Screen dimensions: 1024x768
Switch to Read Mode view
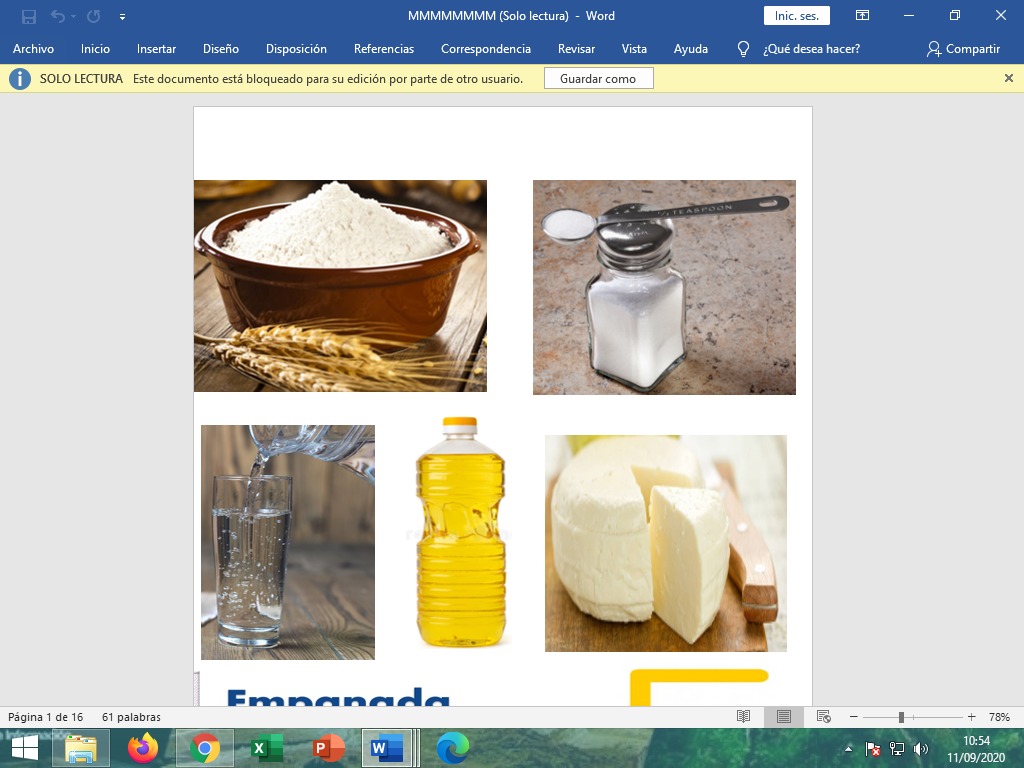pos(743,717)
